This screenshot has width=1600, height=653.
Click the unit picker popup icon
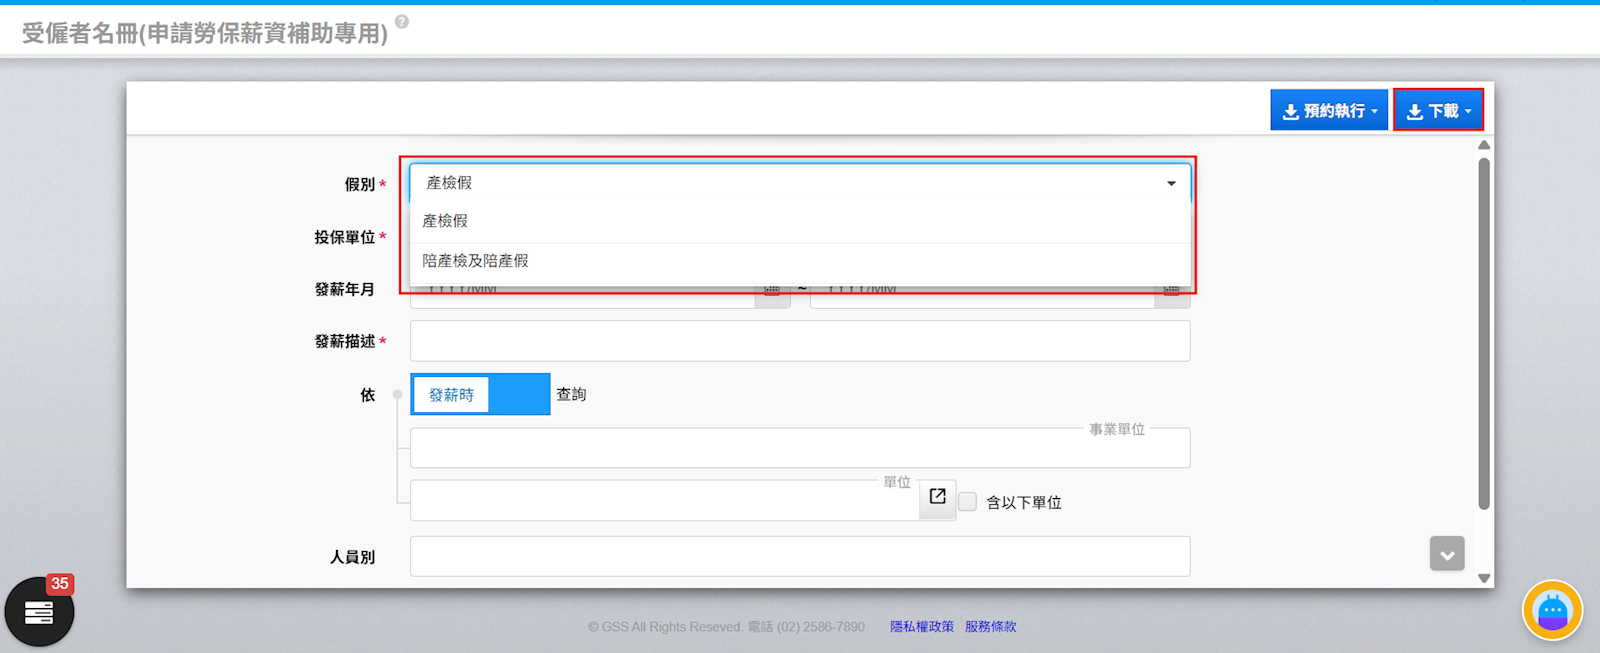[x=937, y=497]
